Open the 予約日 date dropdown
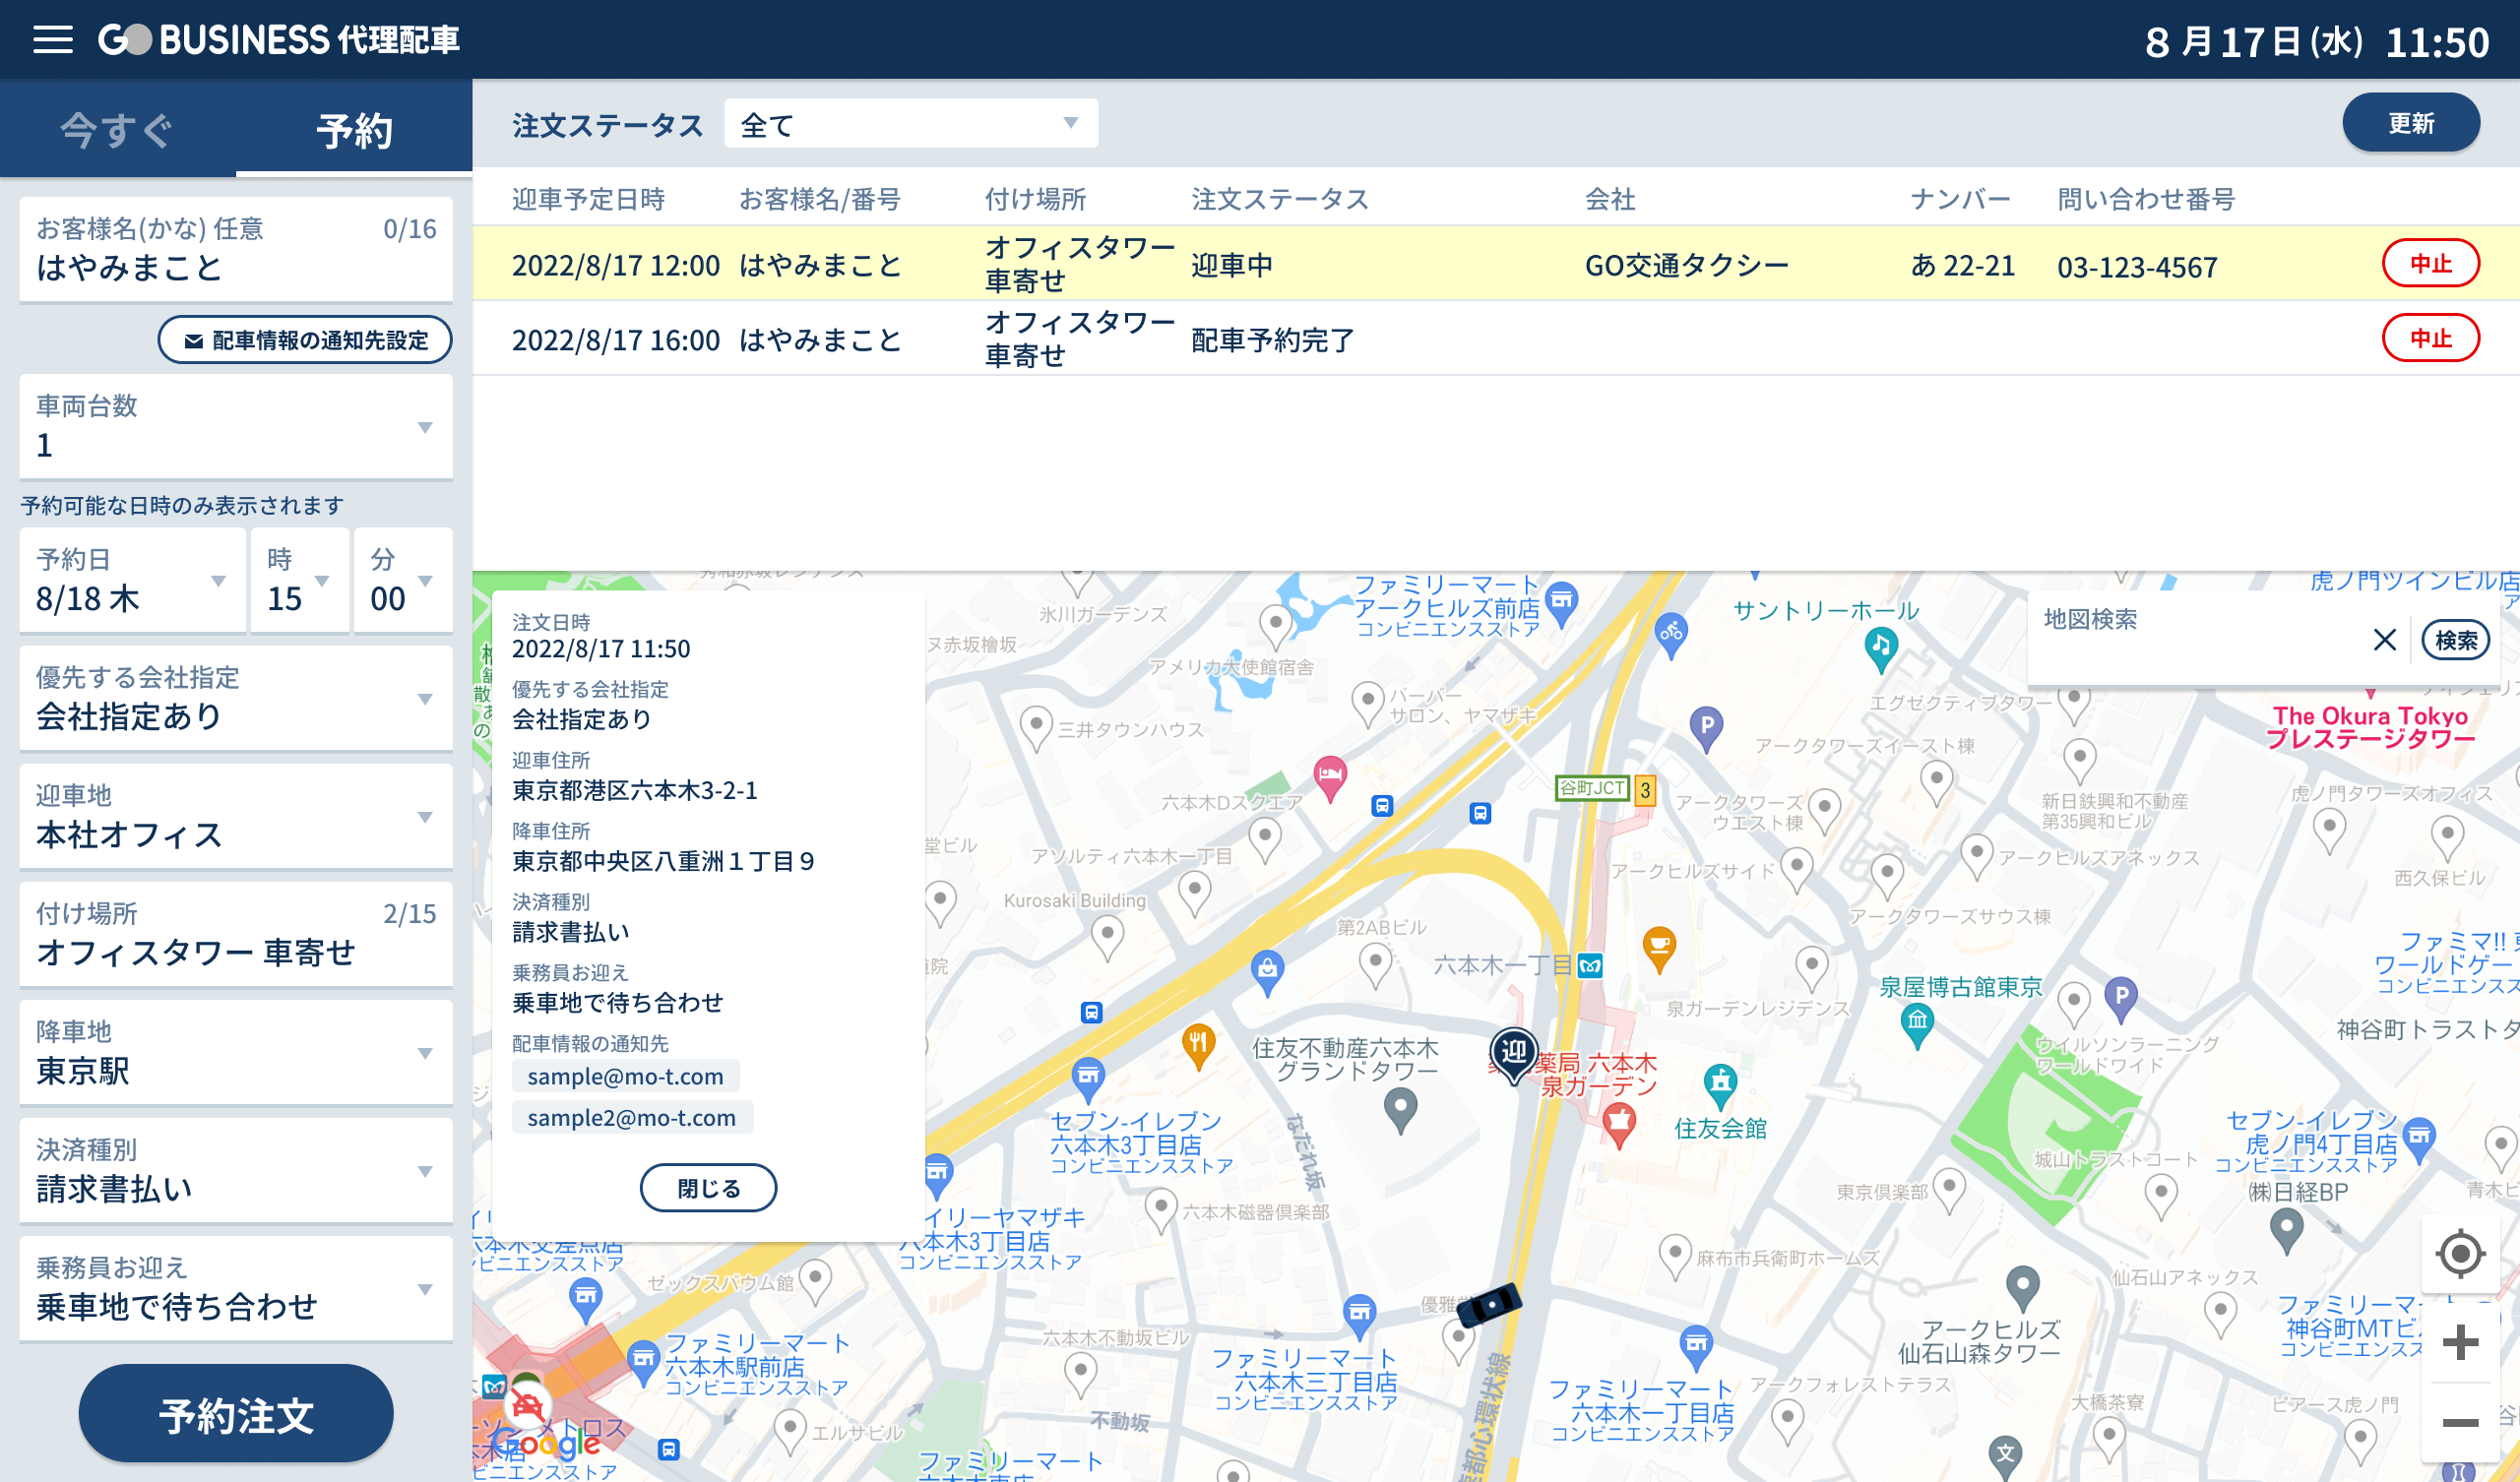The width and height of the screenshot is (2520, 1482). pyautogui.click(x=132, y=581)
